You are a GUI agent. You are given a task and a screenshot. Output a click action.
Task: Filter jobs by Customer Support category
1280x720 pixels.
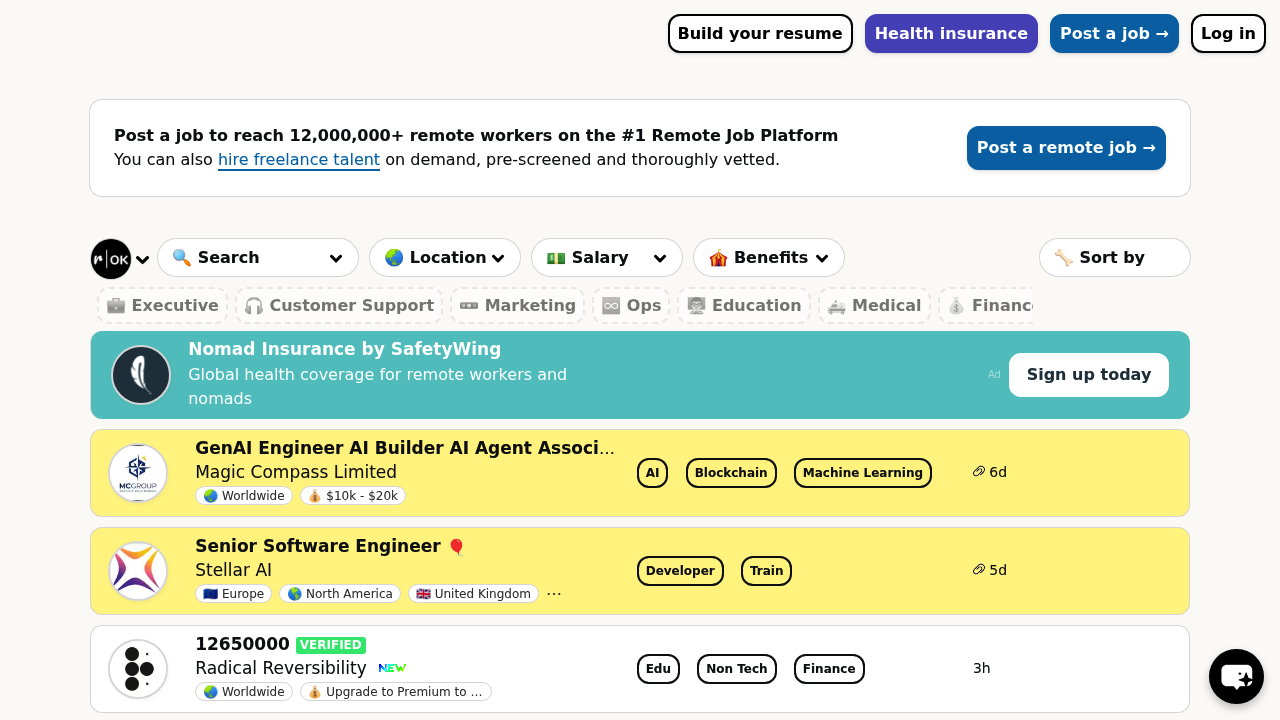[339, 306]
